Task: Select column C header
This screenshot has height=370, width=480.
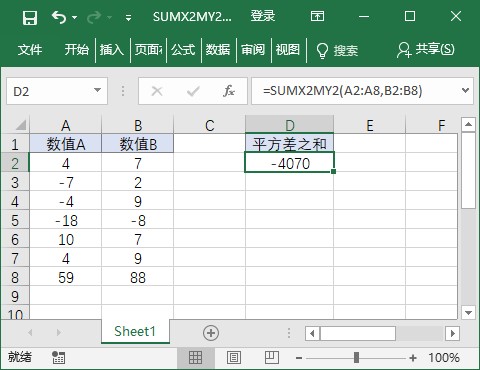Action: coord(210,125)
